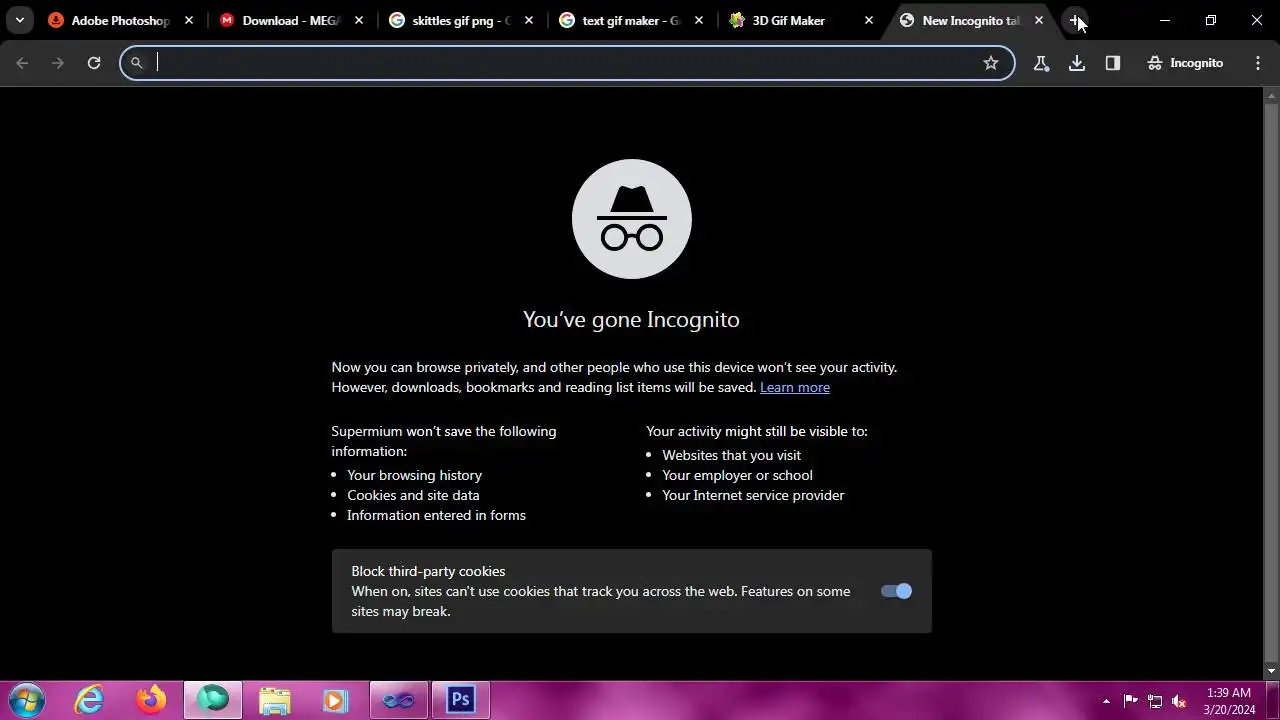Click the scrollbar up arrow

pyautogui.click(x=1272, y=96)
